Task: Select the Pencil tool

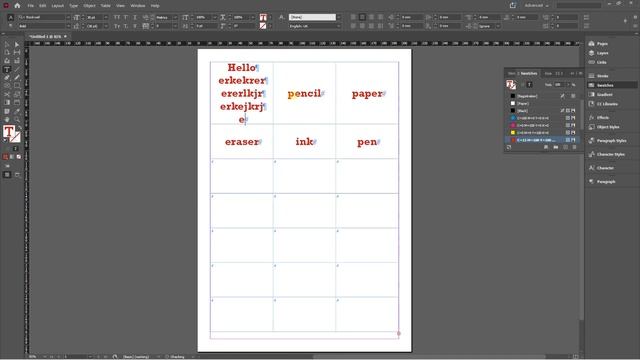Action: [17, 78]
